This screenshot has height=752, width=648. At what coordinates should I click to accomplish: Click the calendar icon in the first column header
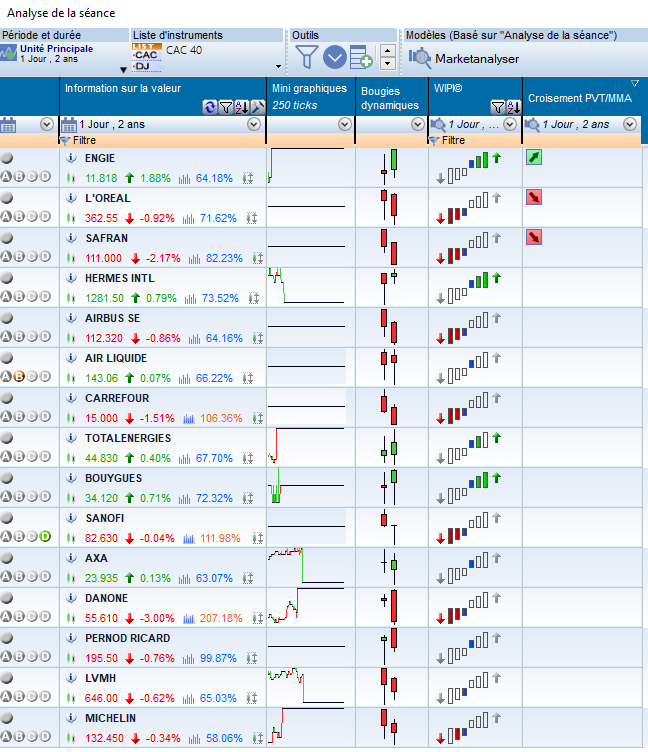click(x=7, y=125)
